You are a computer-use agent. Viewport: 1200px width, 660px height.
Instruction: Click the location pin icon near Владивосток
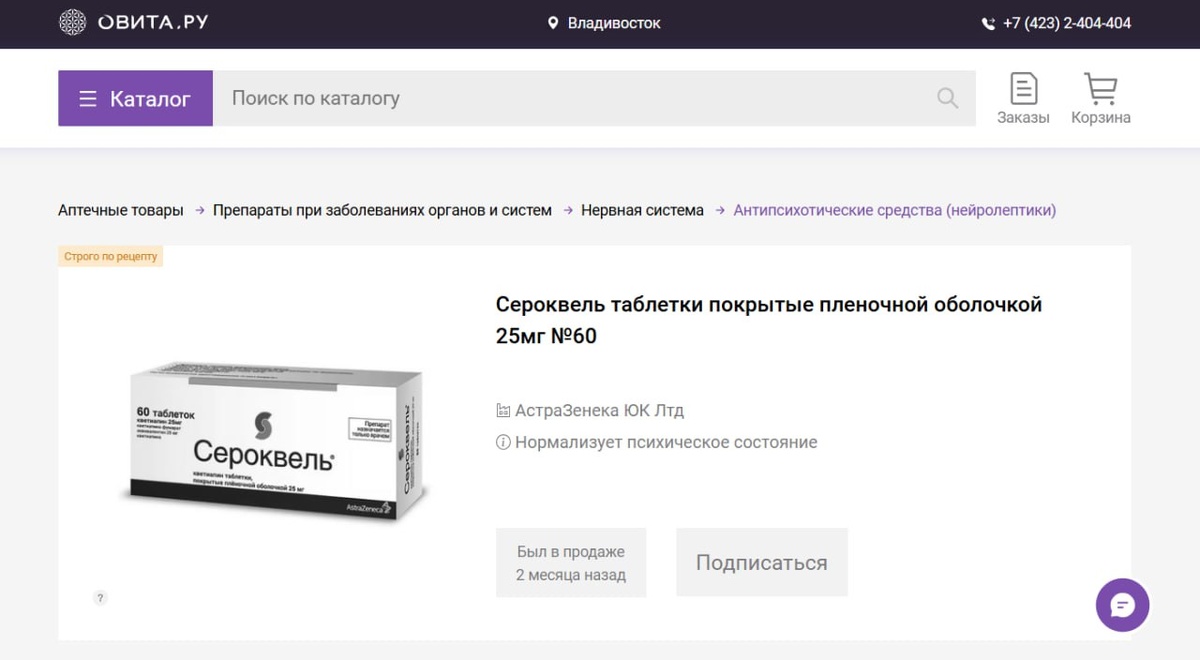(553, 23)
